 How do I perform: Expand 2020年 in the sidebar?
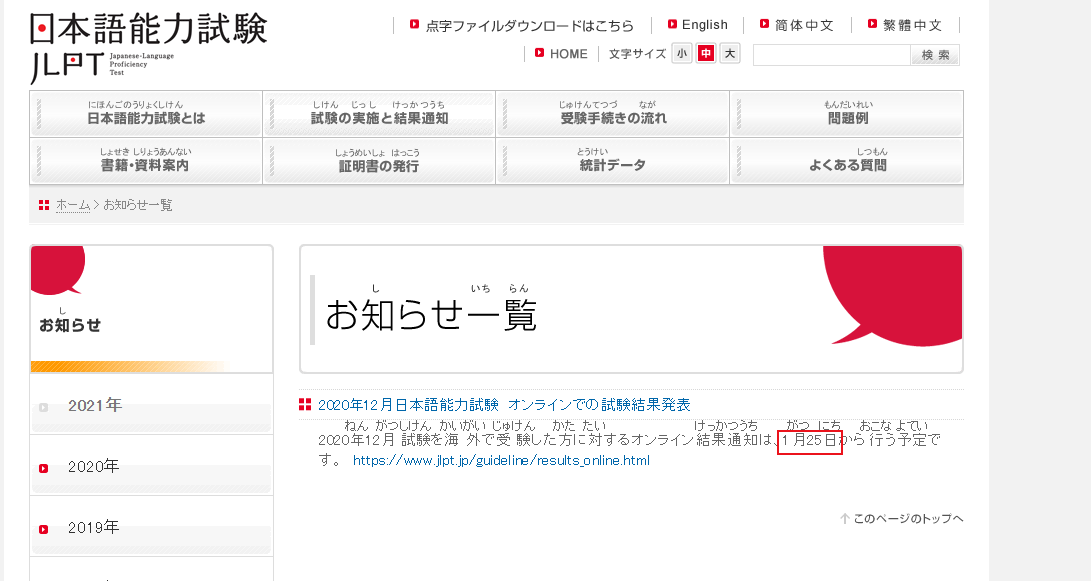click(93, 467)
